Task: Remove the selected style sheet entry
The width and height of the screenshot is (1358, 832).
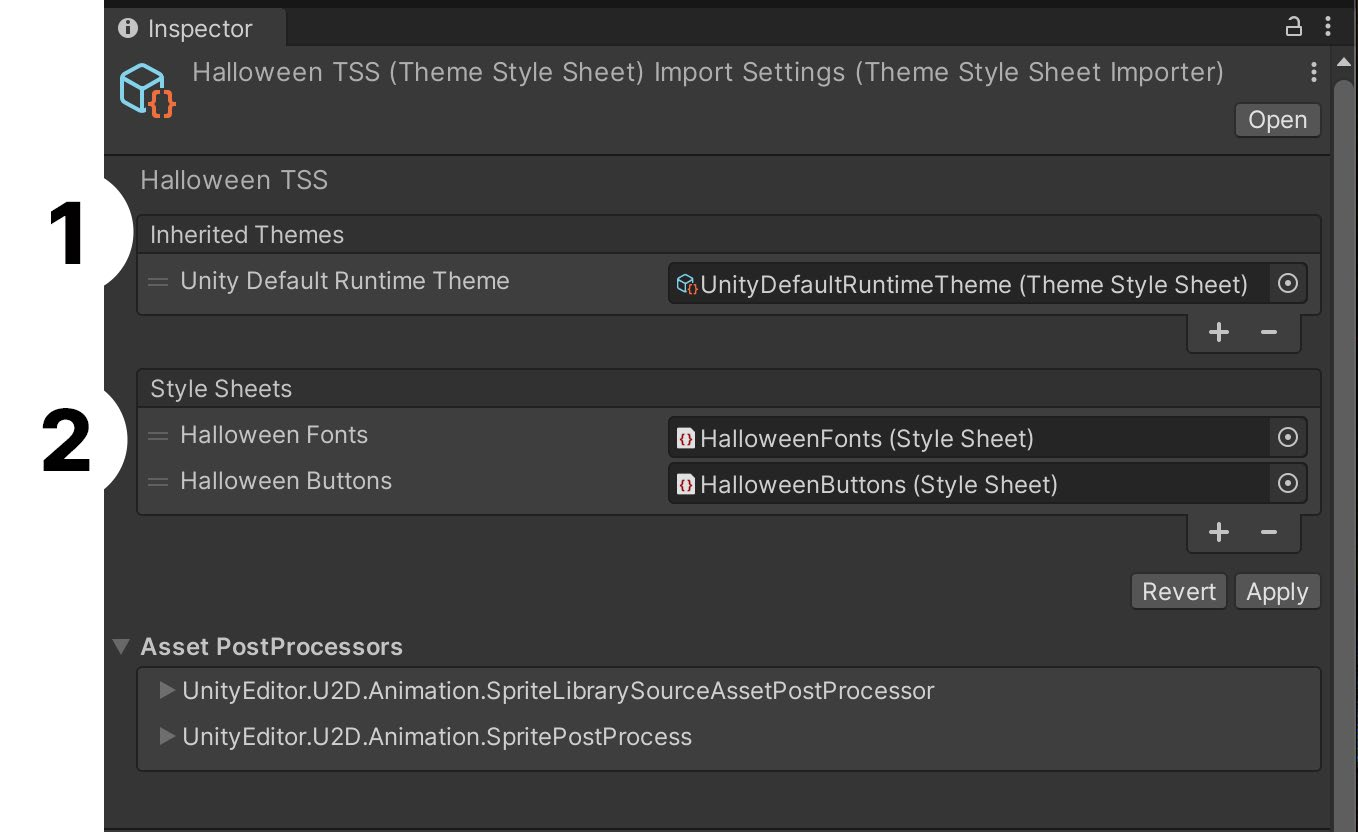Action: [1269, 533]
